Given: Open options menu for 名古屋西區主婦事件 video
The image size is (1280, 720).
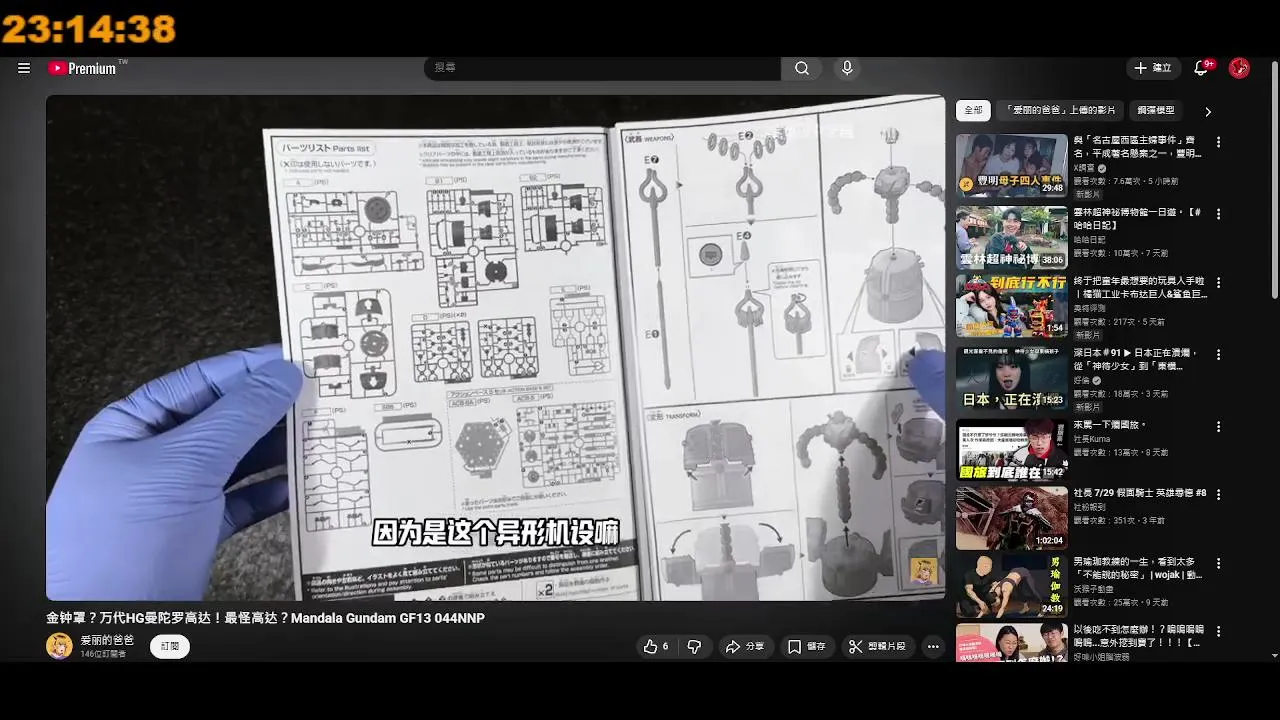Looking at the screenshot, I should [1218, 142].
